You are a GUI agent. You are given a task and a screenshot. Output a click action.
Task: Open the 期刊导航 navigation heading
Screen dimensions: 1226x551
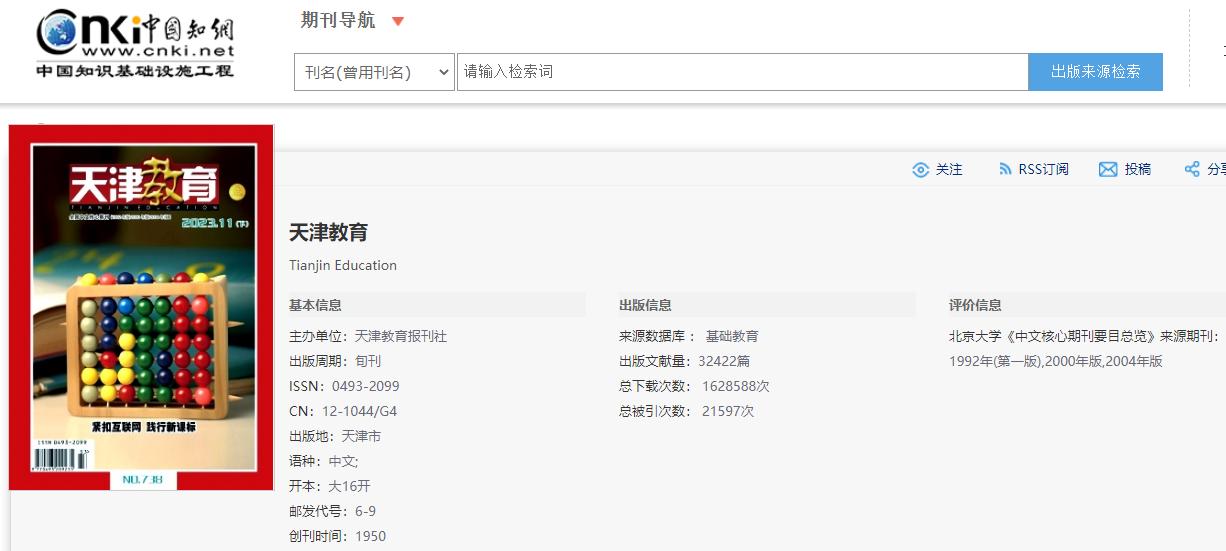coord(338,21)
